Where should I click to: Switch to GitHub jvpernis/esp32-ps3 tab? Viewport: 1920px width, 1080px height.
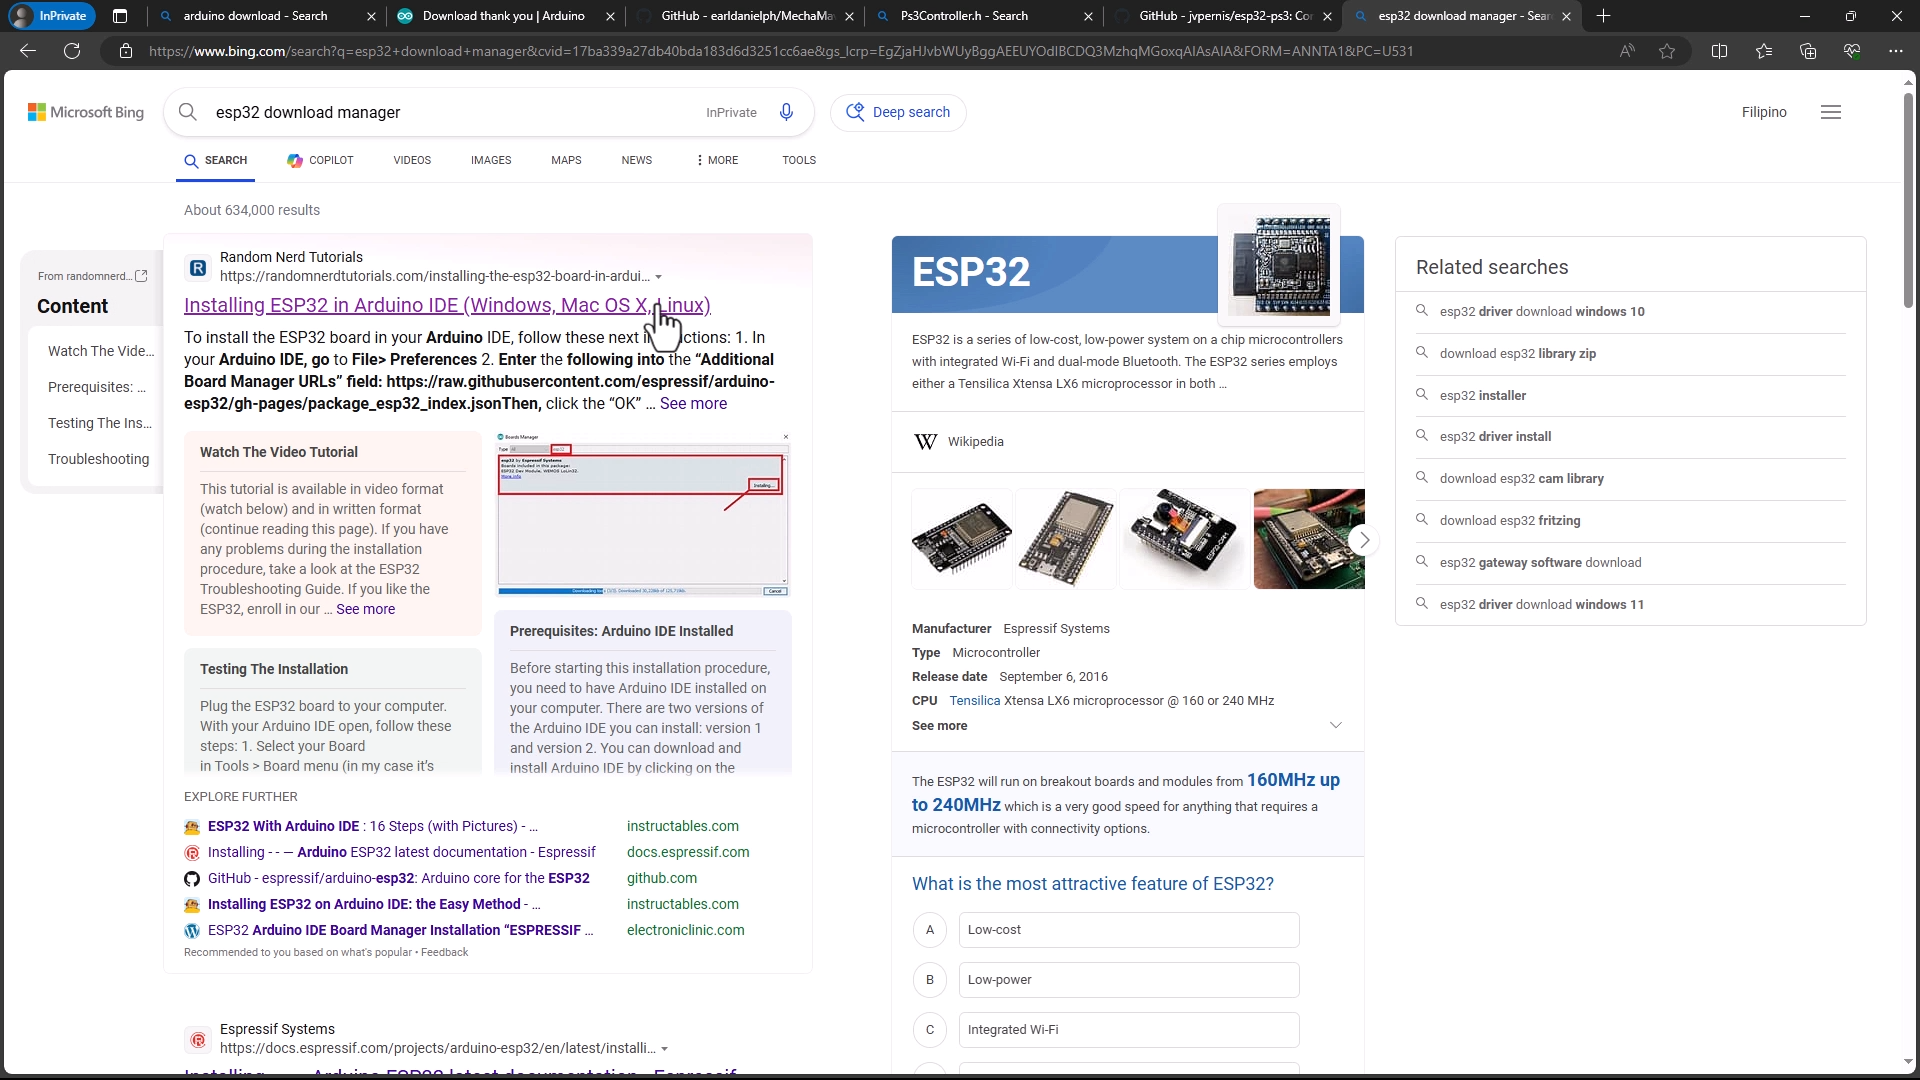point(1224,16)
